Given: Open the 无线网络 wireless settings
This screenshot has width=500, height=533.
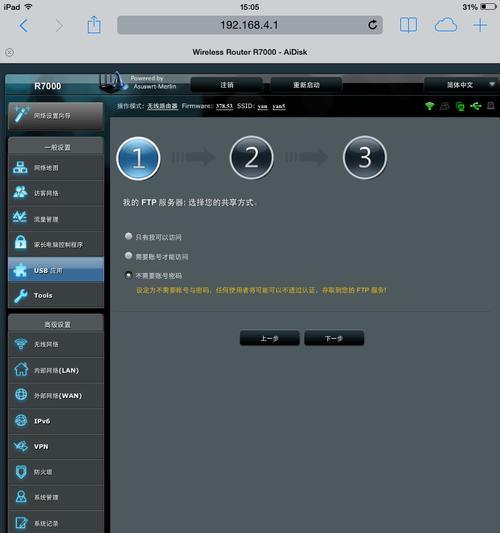Looking at the screenshot, I should click(56, 344).
